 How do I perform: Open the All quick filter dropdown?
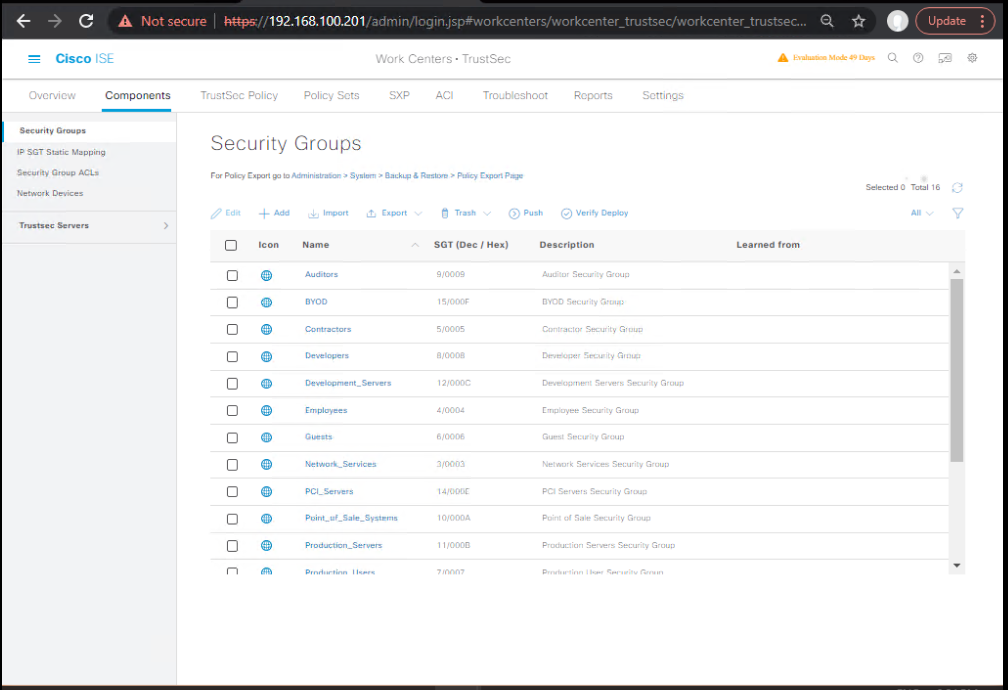[922, 213]
